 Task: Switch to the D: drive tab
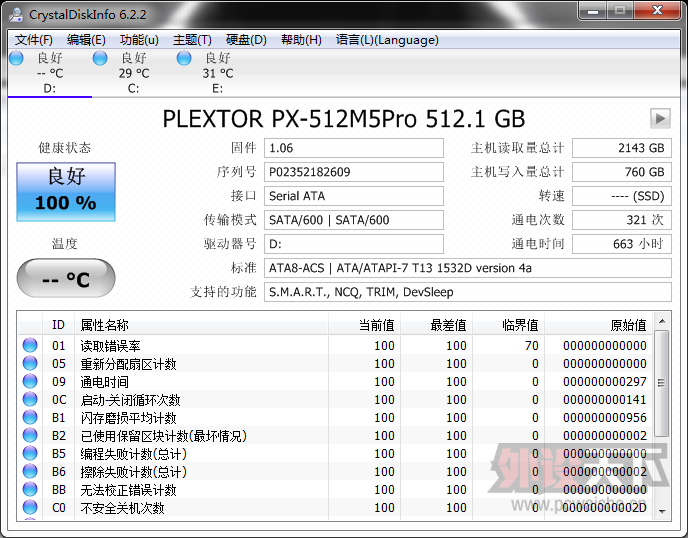50,73
